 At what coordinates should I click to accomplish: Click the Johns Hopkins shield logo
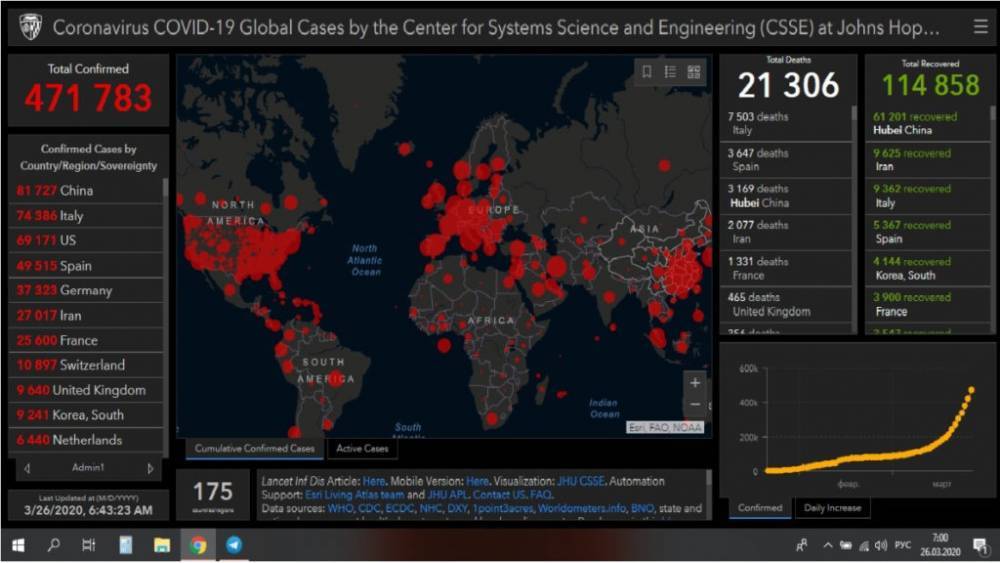30,27
